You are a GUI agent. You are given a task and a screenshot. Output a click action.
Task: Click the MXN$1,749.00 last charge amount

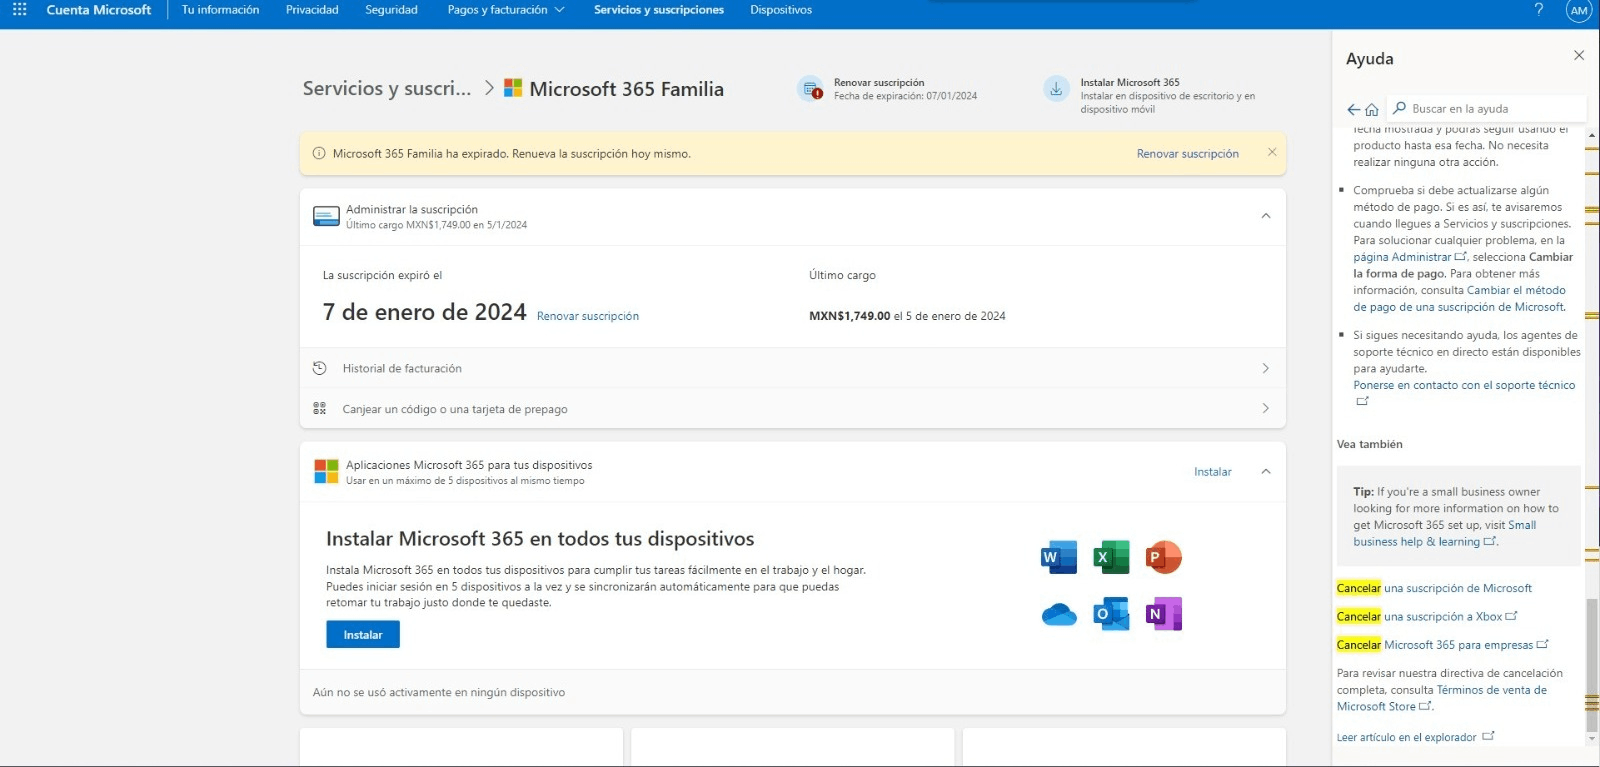(849, 316)
